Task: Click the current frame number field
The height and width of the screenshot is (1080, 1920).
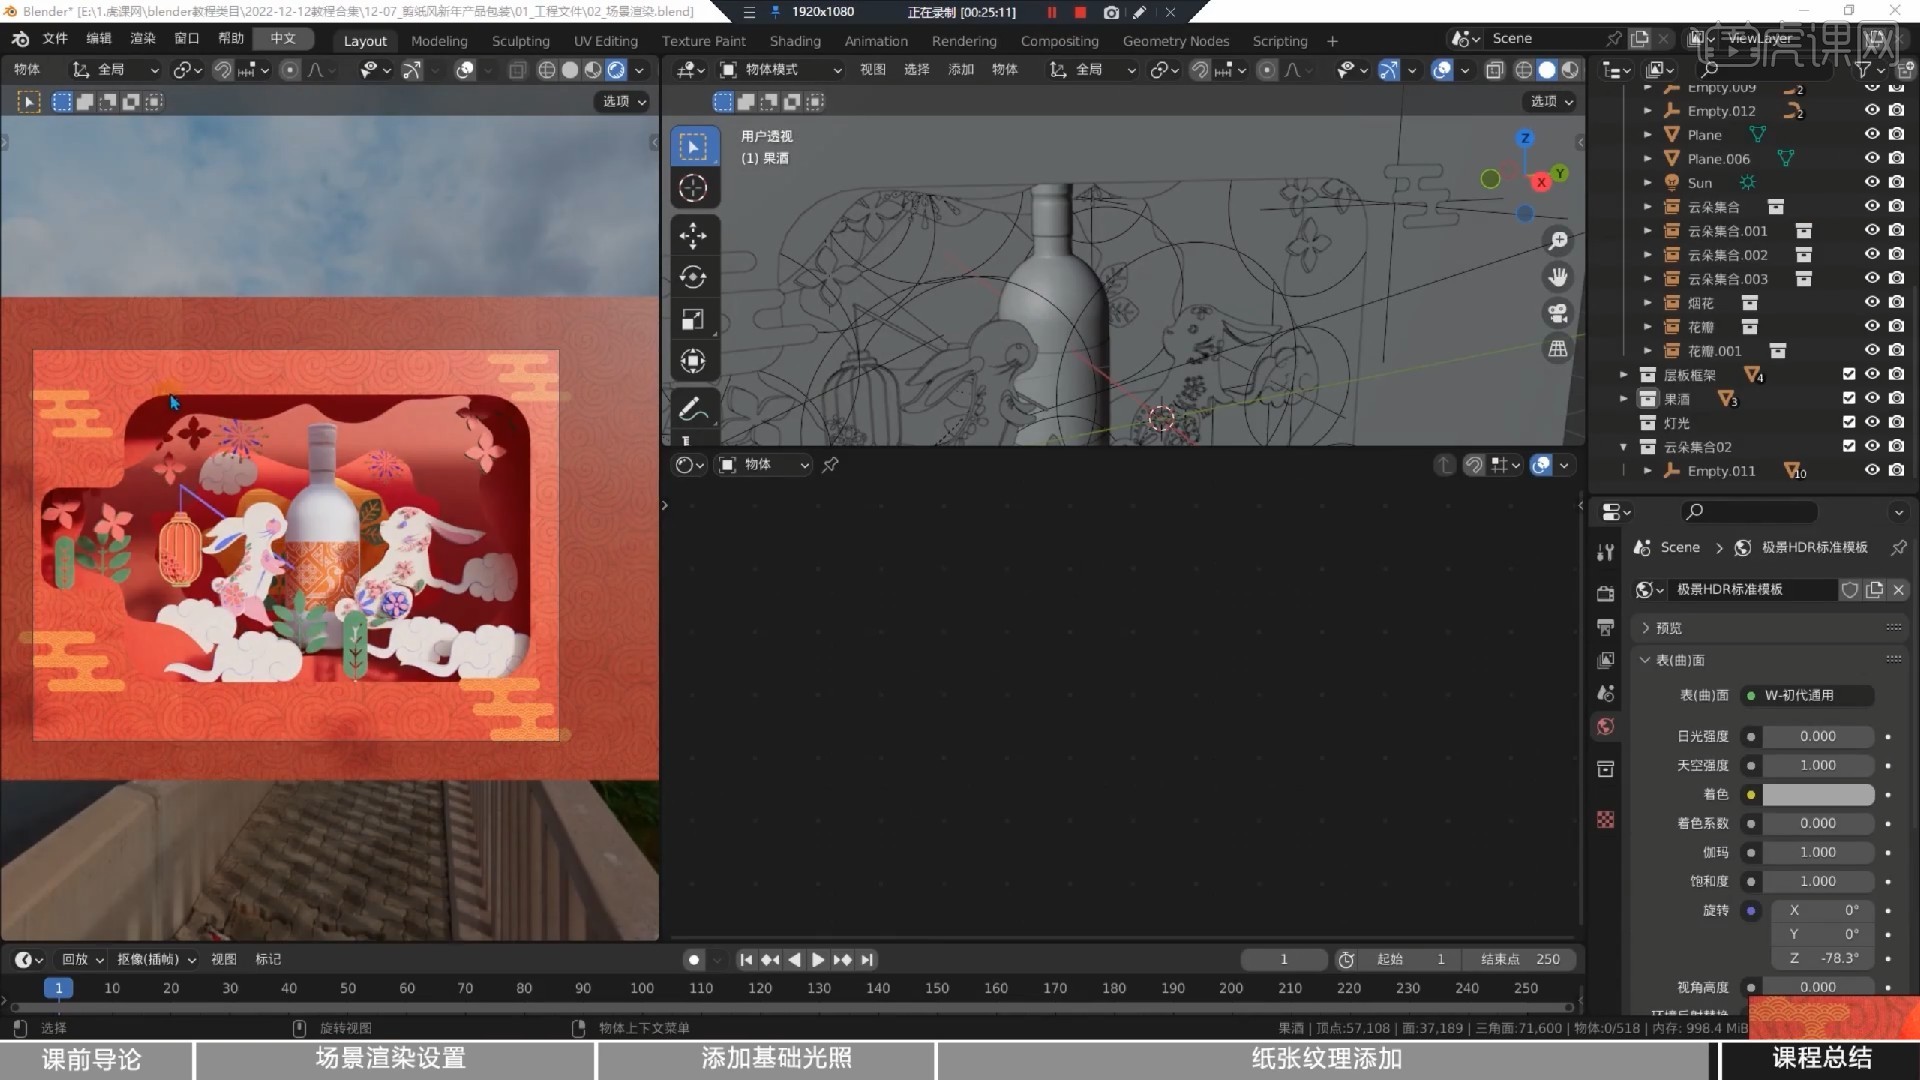Action: 1284,959
